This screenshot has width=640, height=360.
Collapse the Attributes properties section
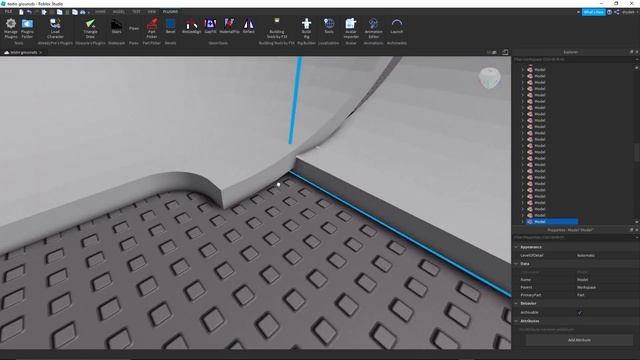[x=516, y=321]
